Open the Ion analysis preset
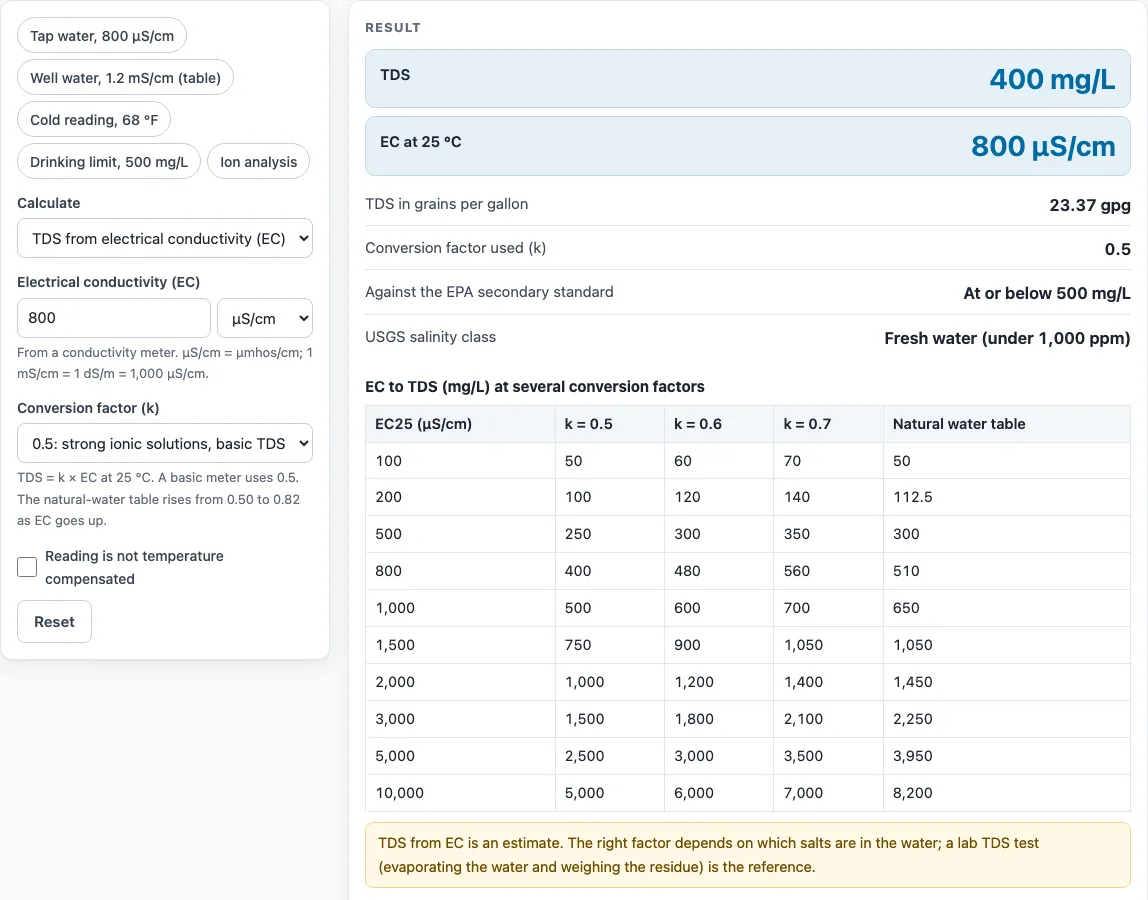1148x900 pixels. pos(258,162)
